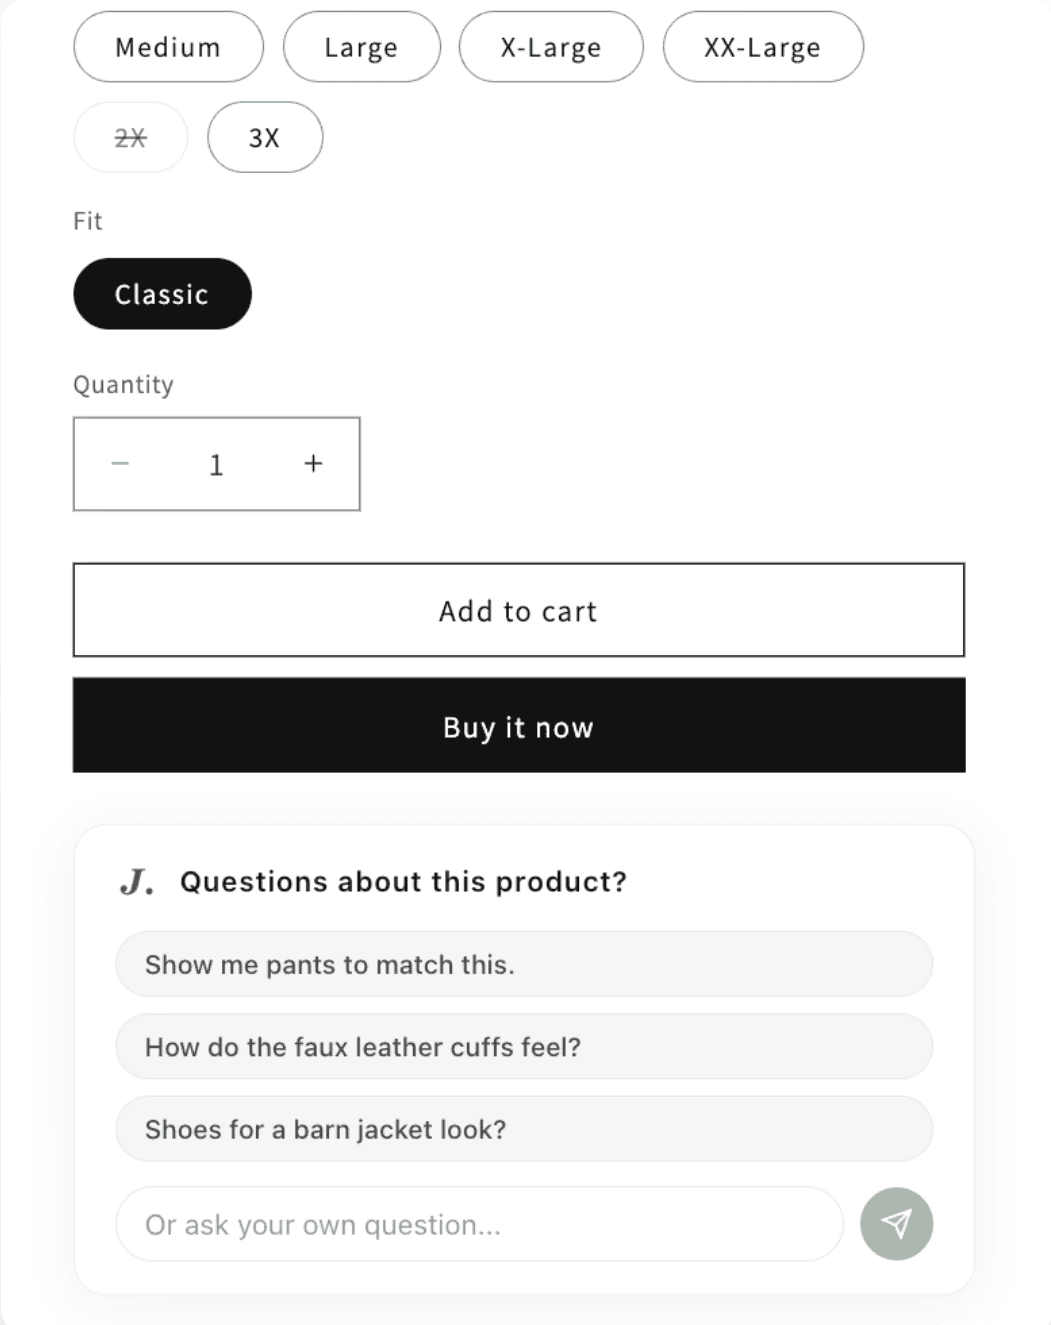Focus the 'Or ask your own question' field
Viewport: 1051px width, 1325px height.
[480, 1224]
